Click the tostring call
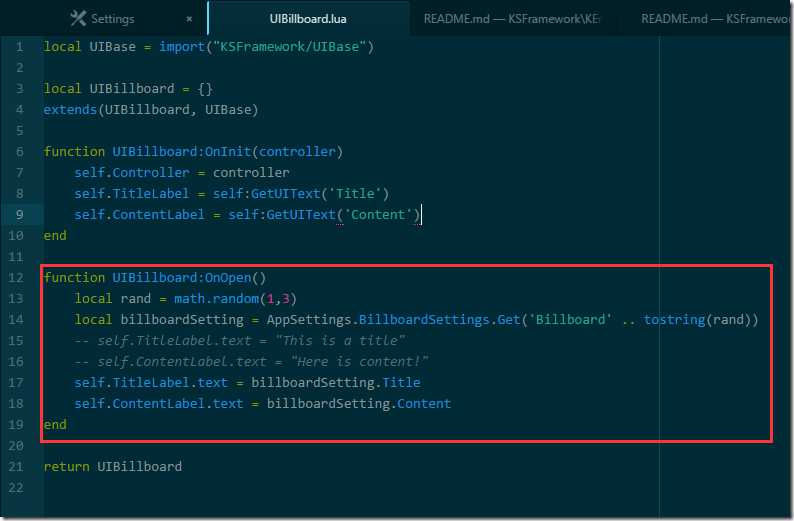The width and height of the screenshot is (794, 521). (674, 319)
